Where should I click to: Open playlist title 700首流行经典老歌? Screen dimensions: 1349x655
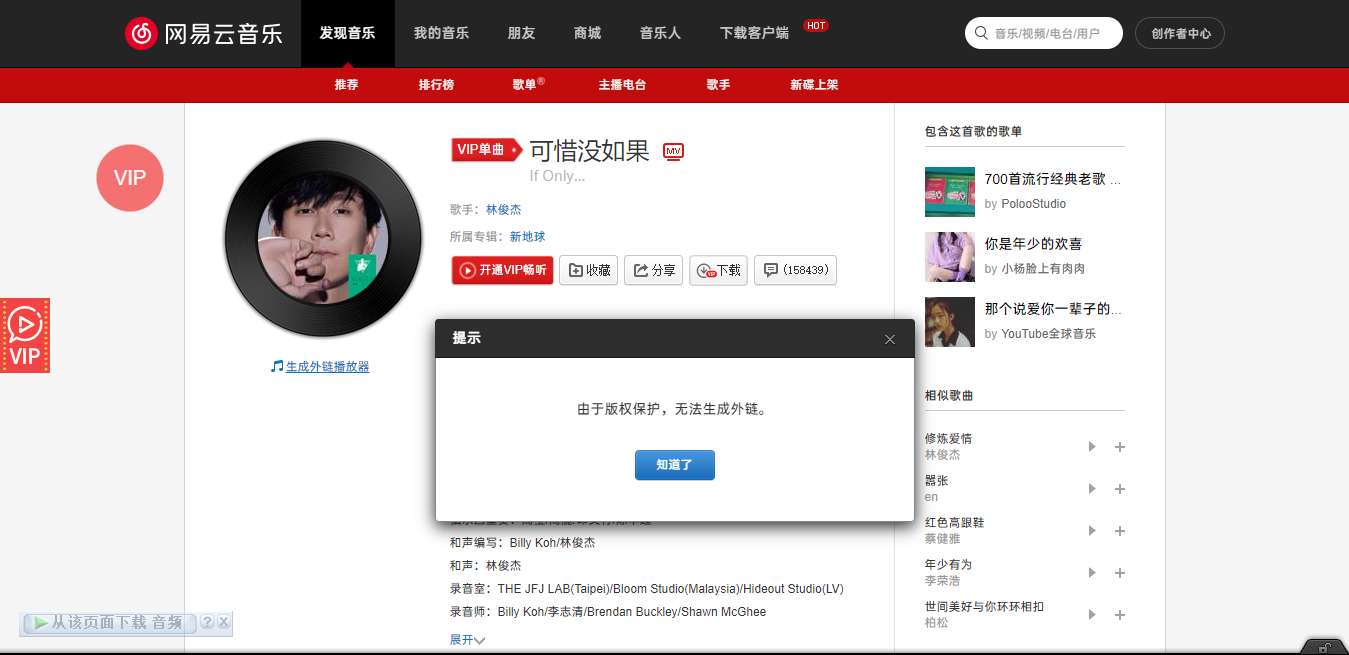coord(1053,179)
